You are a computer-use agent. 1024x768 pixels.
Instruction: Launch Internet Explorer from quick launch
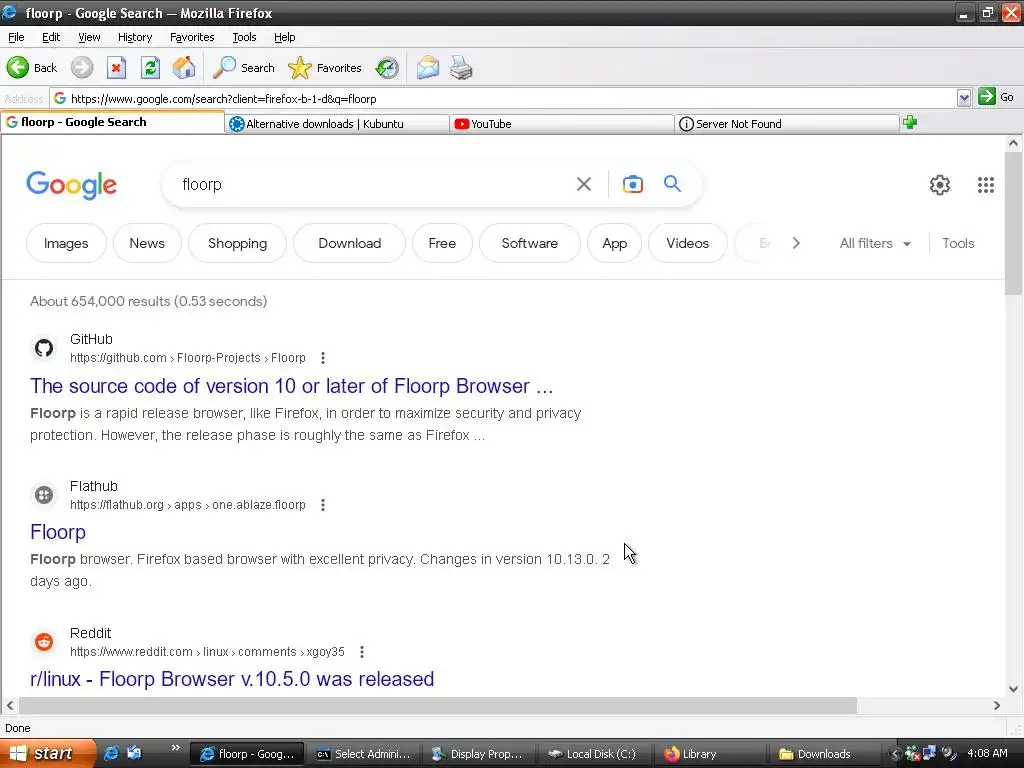tap(111, 753)
